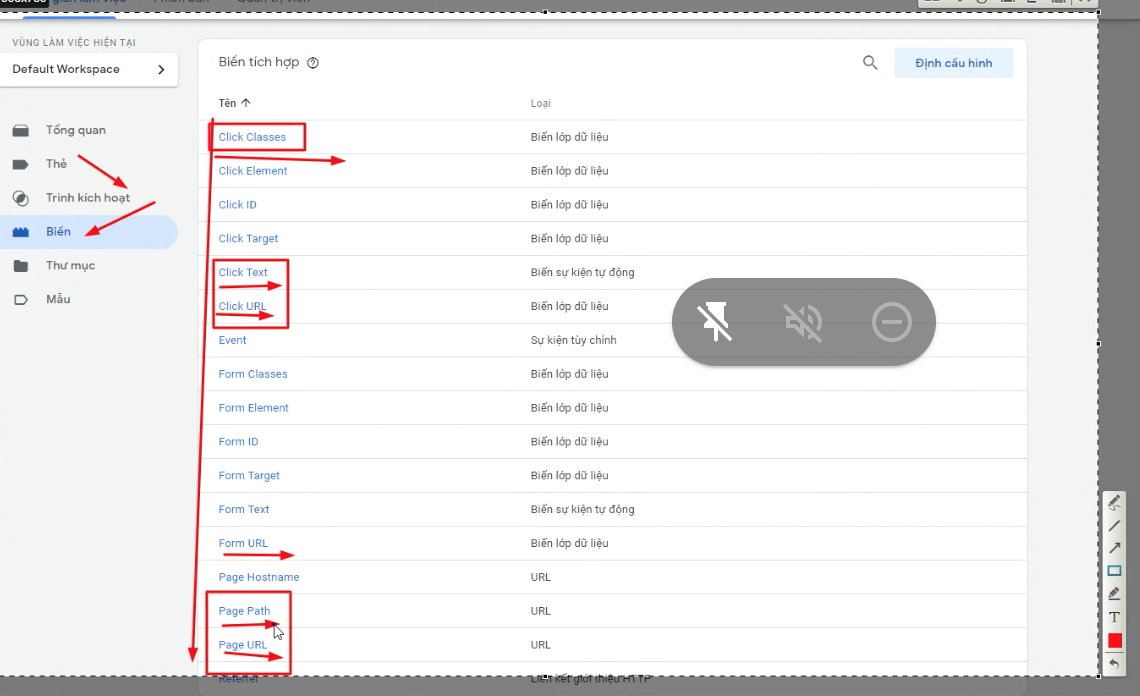Open the Form Target variable
This screenshot has height=696, width=1140.
click(249, 476)
